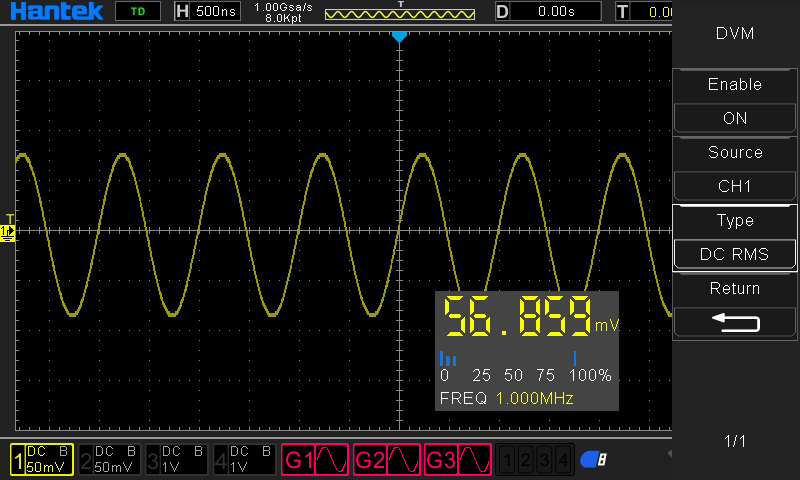Select the G2 waveform generator icon
800x480 pixels.
(x=387, y=460)
